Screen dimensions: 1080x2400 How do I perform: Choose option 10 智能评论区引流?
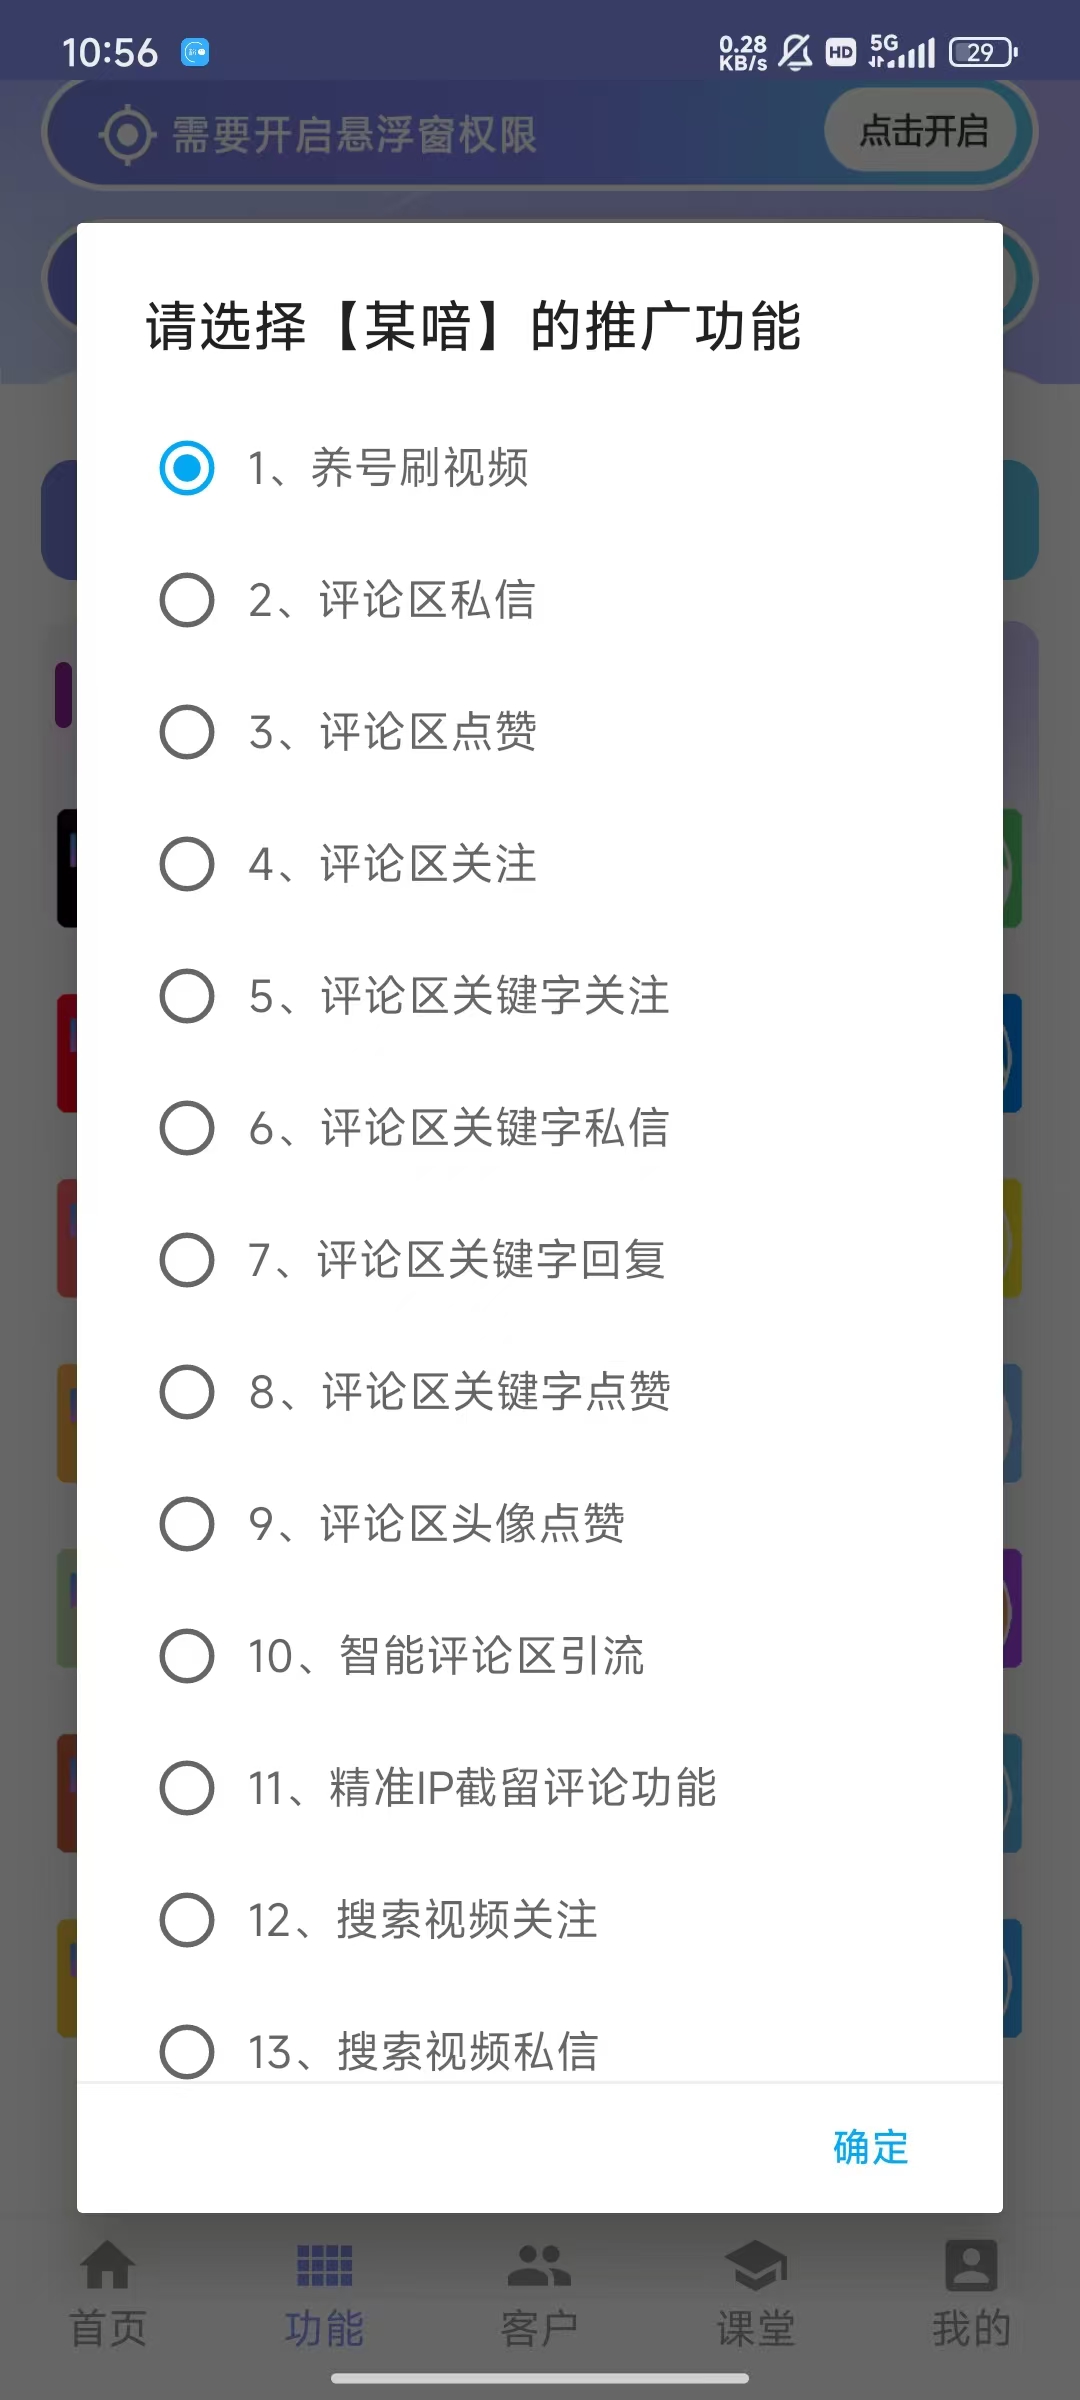point(187,1656)
